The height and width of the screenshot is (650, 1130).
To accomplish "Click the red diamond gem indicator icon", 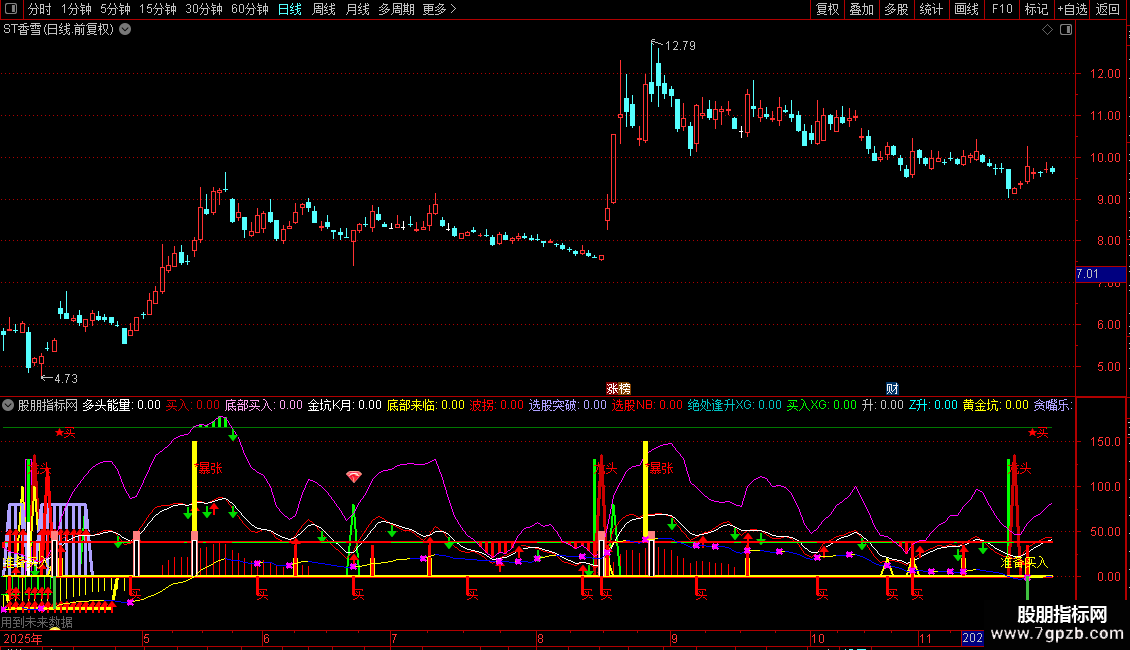I will click(x=353, y=477).
